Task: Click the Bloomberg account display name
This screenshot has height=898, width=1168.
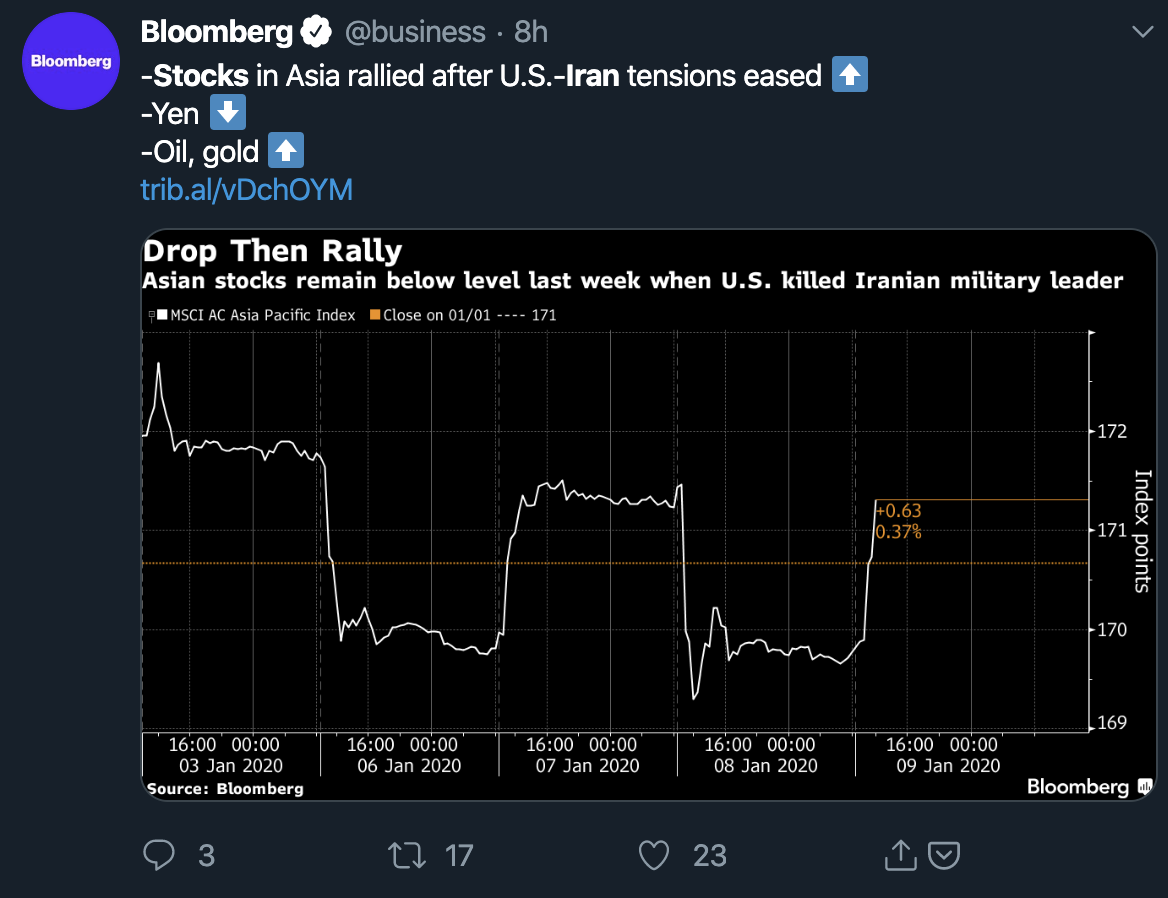Action: point(216,32)
